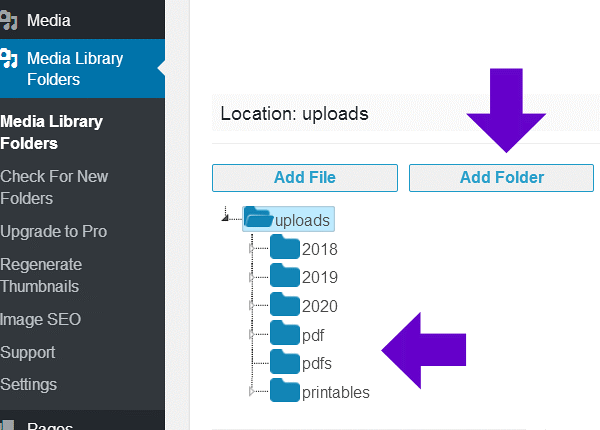Open the Support submenu item
Image resolution: width=600 pixels, height=430 pixels.
28,352
